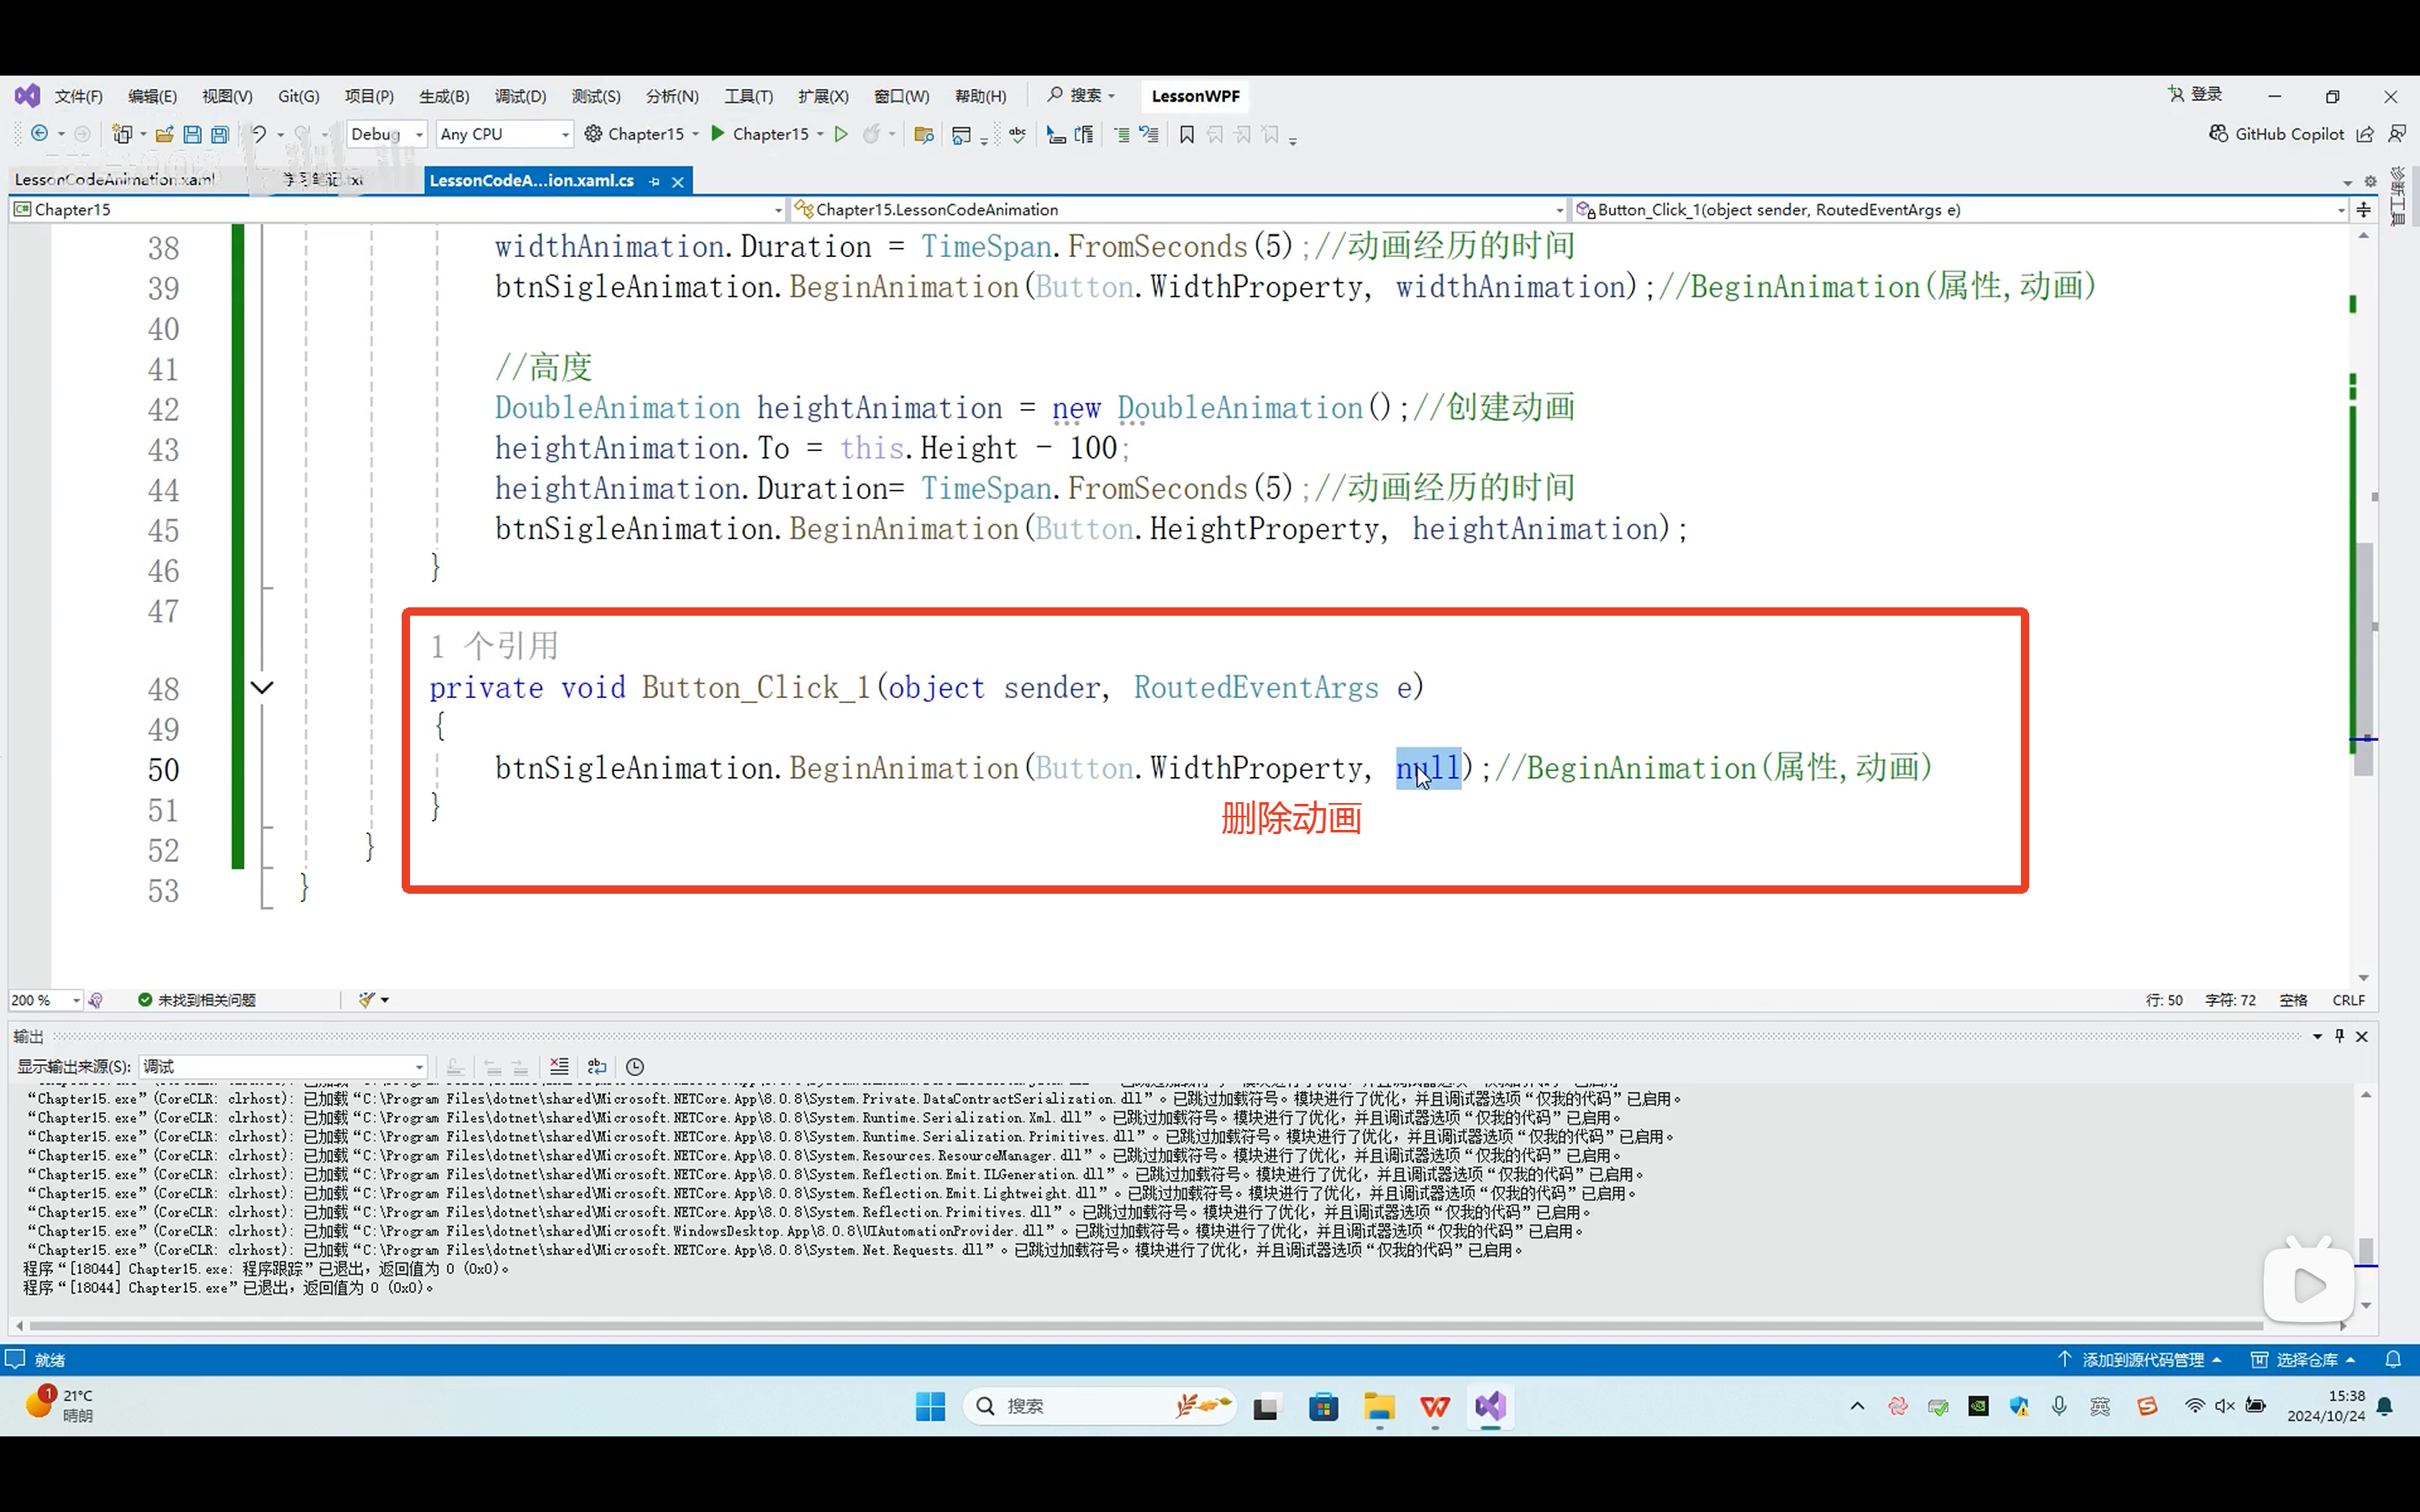This screenshot has height=1512, width=2420.
Task: Toggle output timestamps clock icon
Action: [x=635, y=1067]
